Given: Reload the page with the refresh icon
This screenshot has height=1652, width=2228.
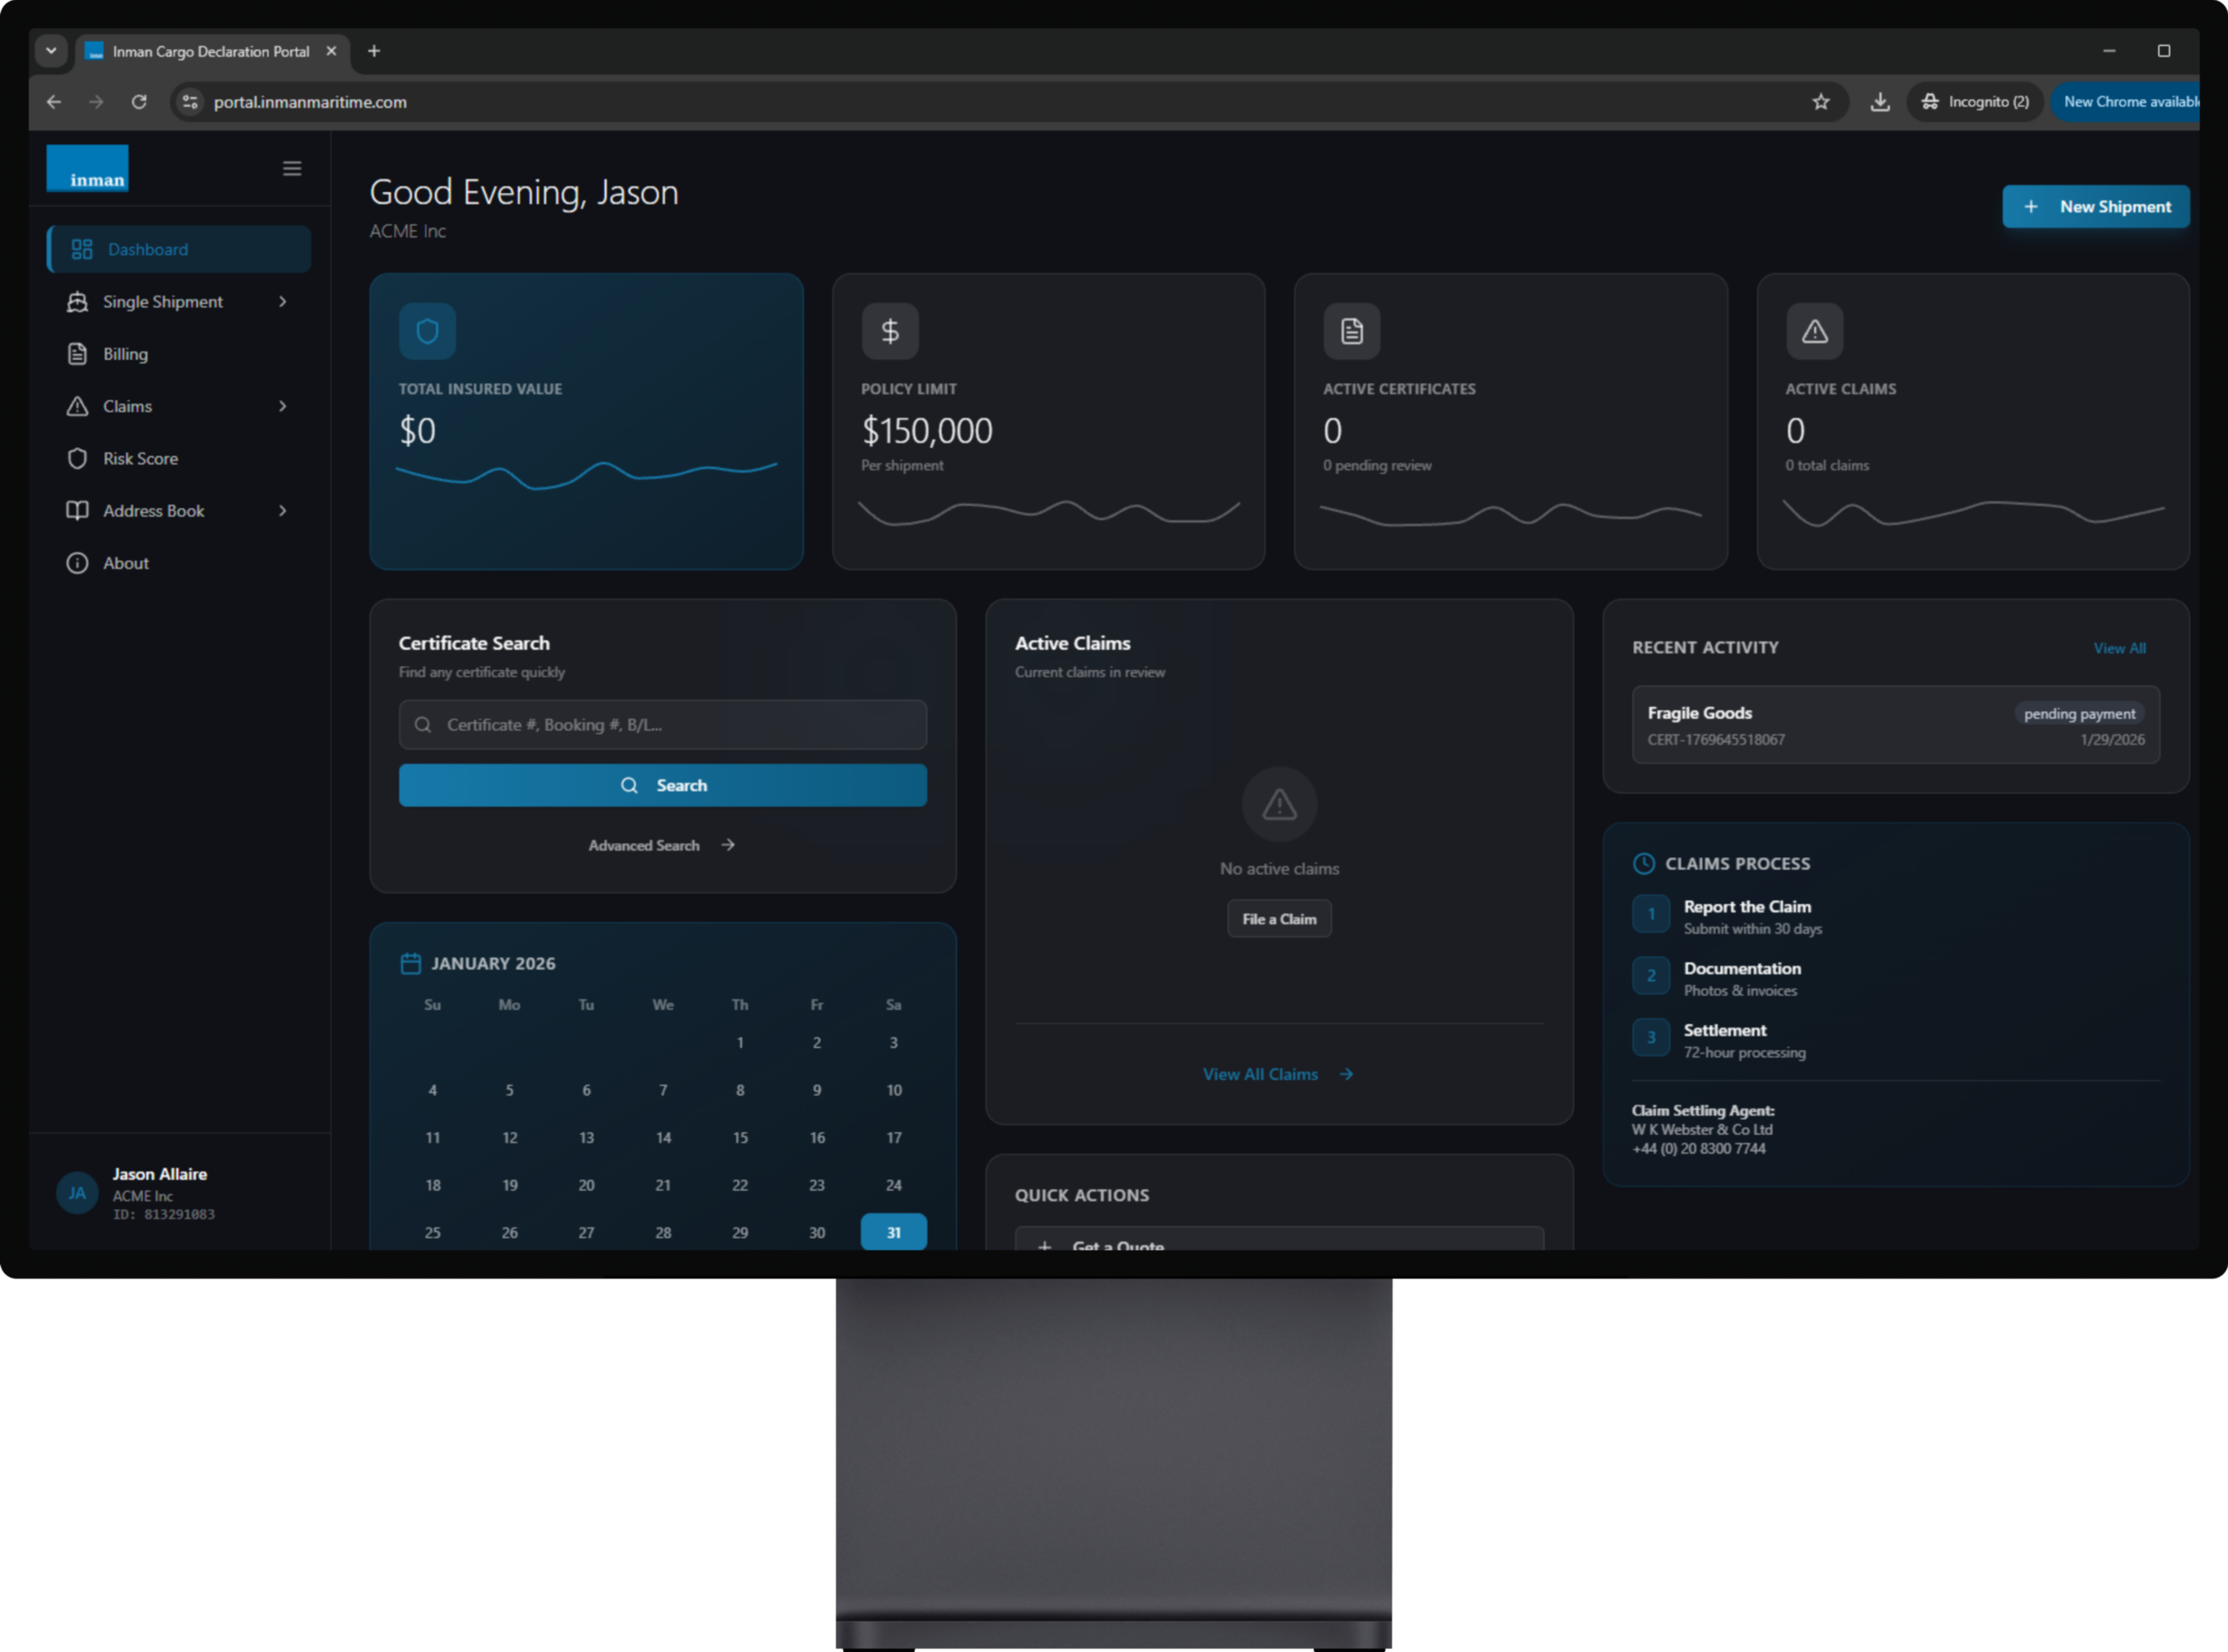Looking at the screenshot, I should 139,102.
